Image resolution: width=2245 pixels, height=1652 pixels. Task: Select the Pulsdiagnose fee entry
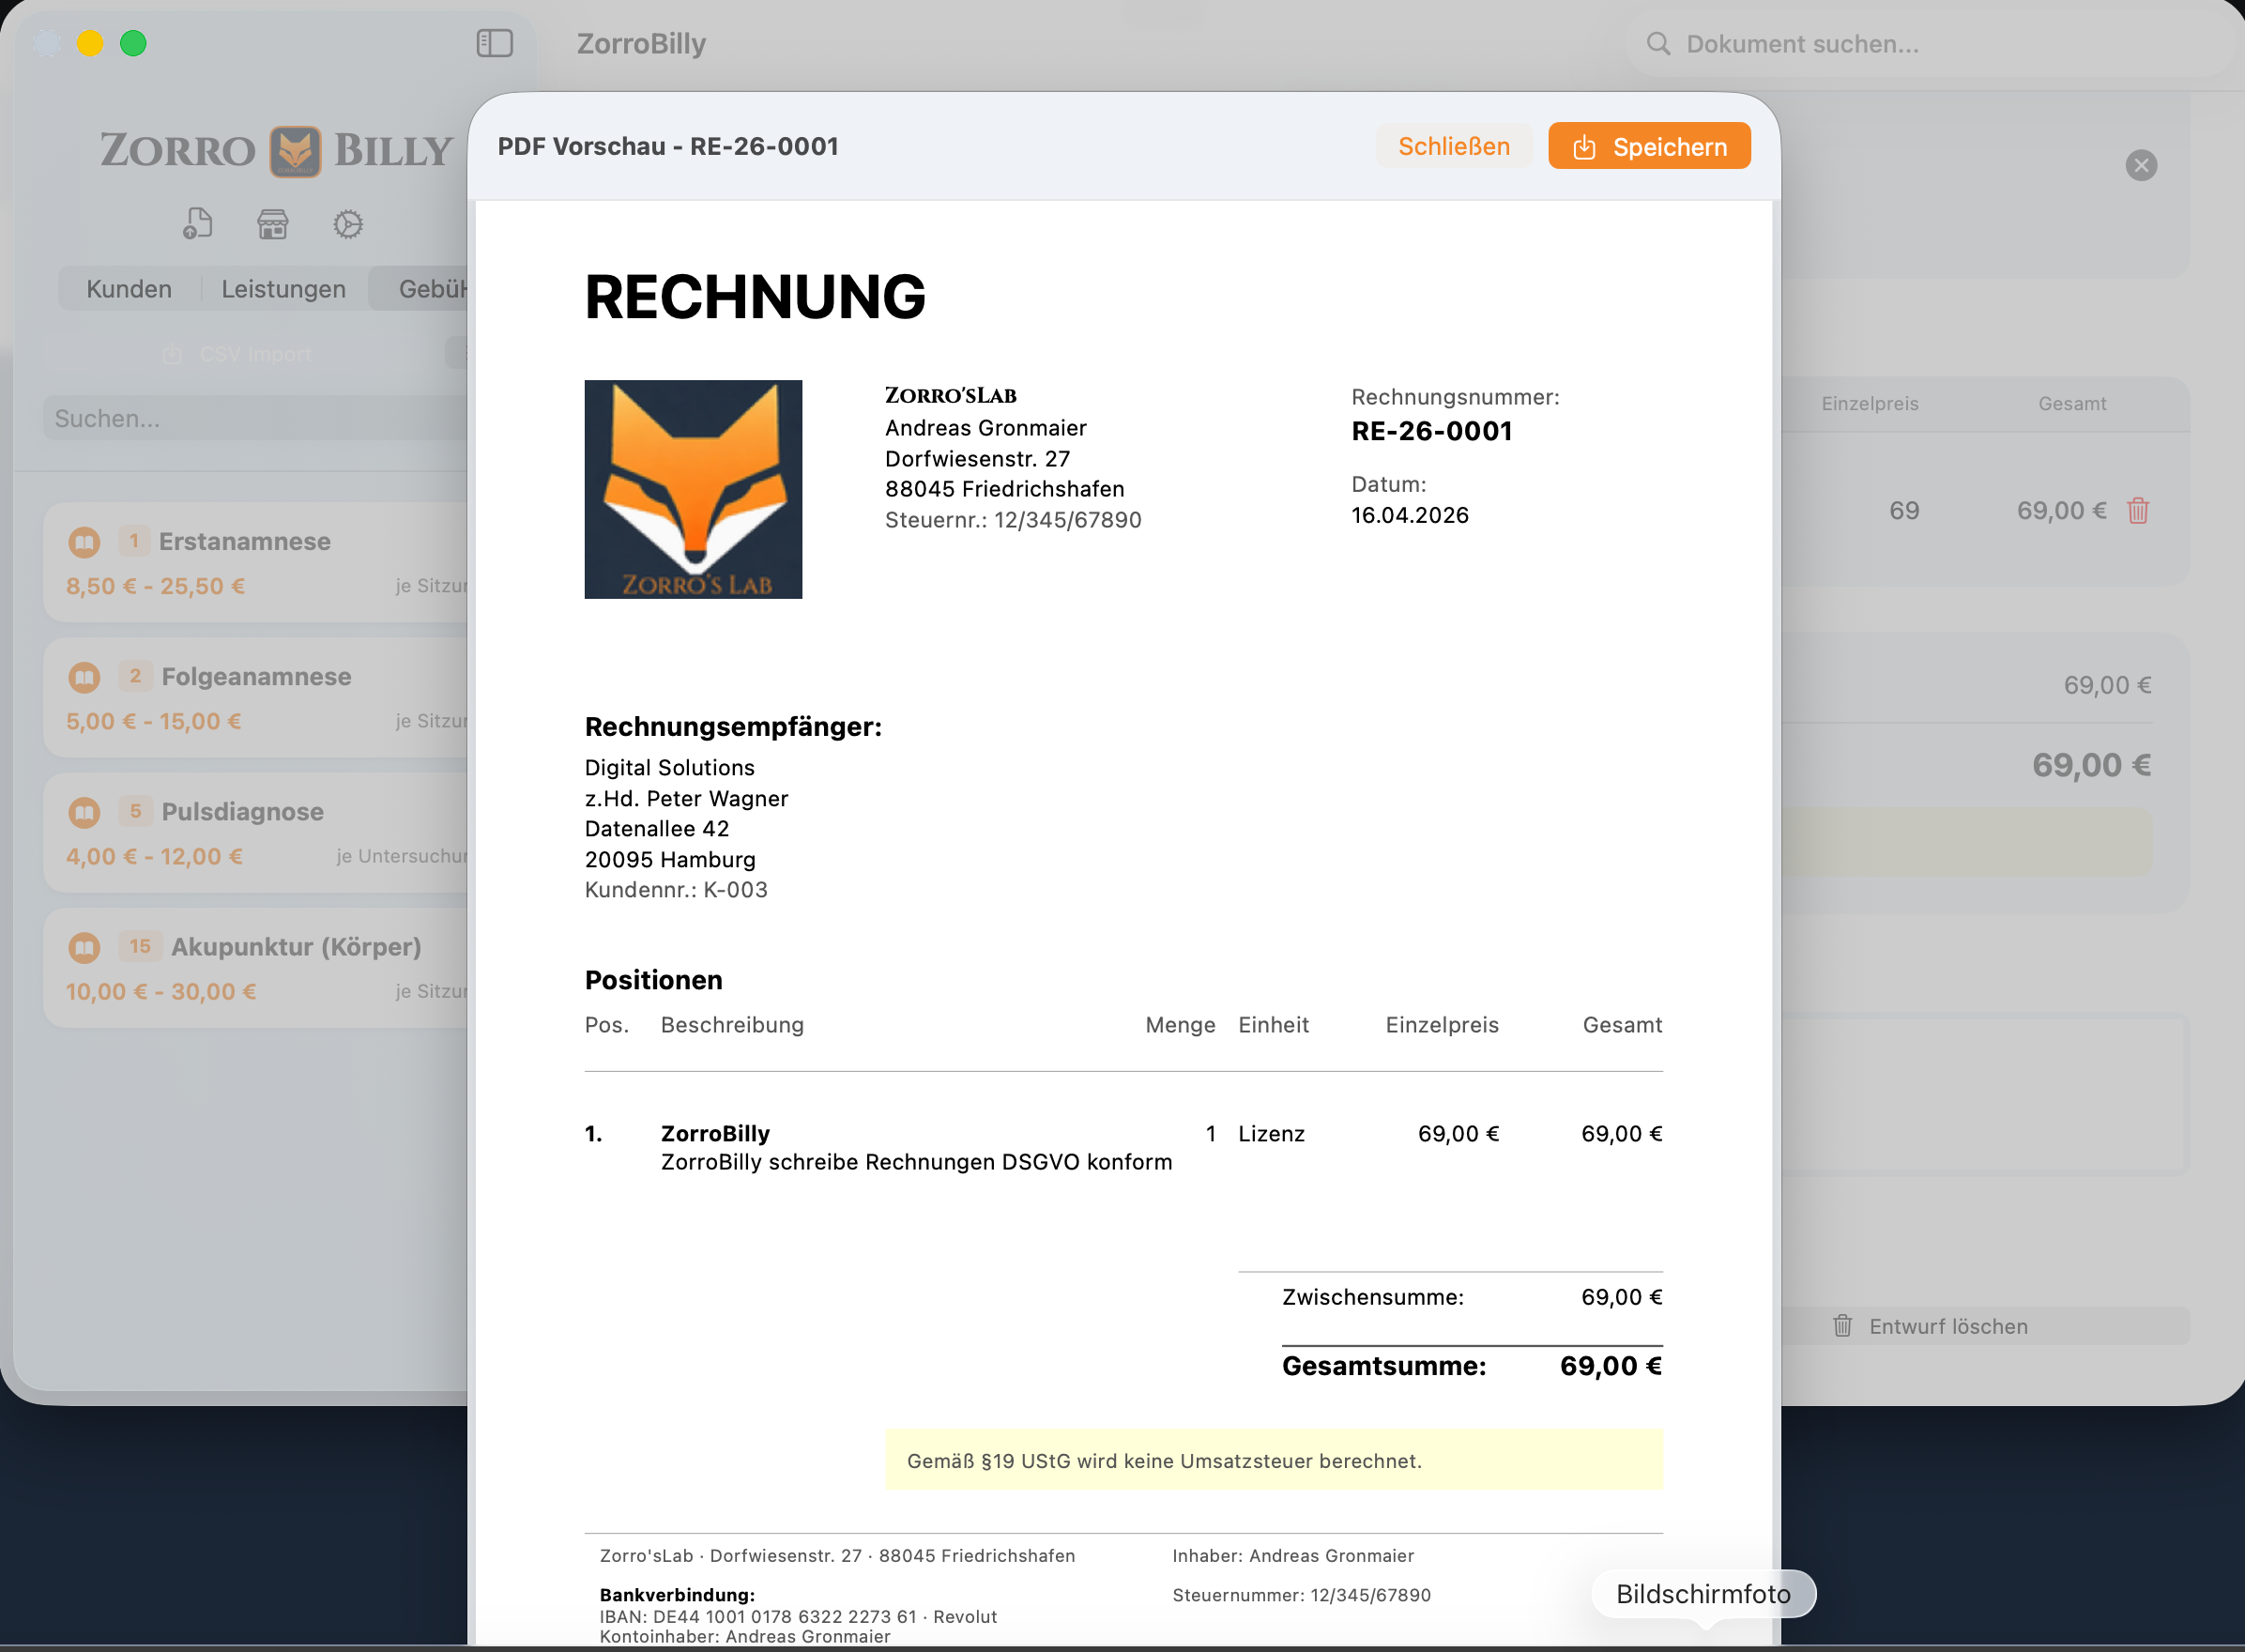[256, 833]
